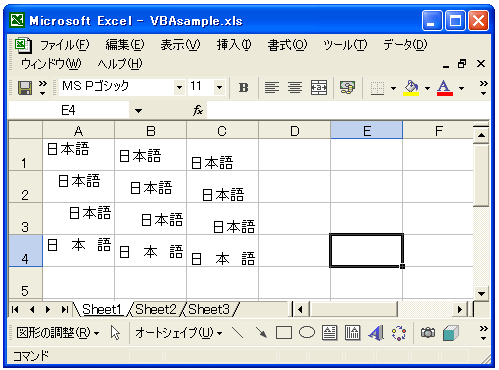499x370 pixels.
Task: Click previous sheet tab arrow
Action: tap(32, 310)
